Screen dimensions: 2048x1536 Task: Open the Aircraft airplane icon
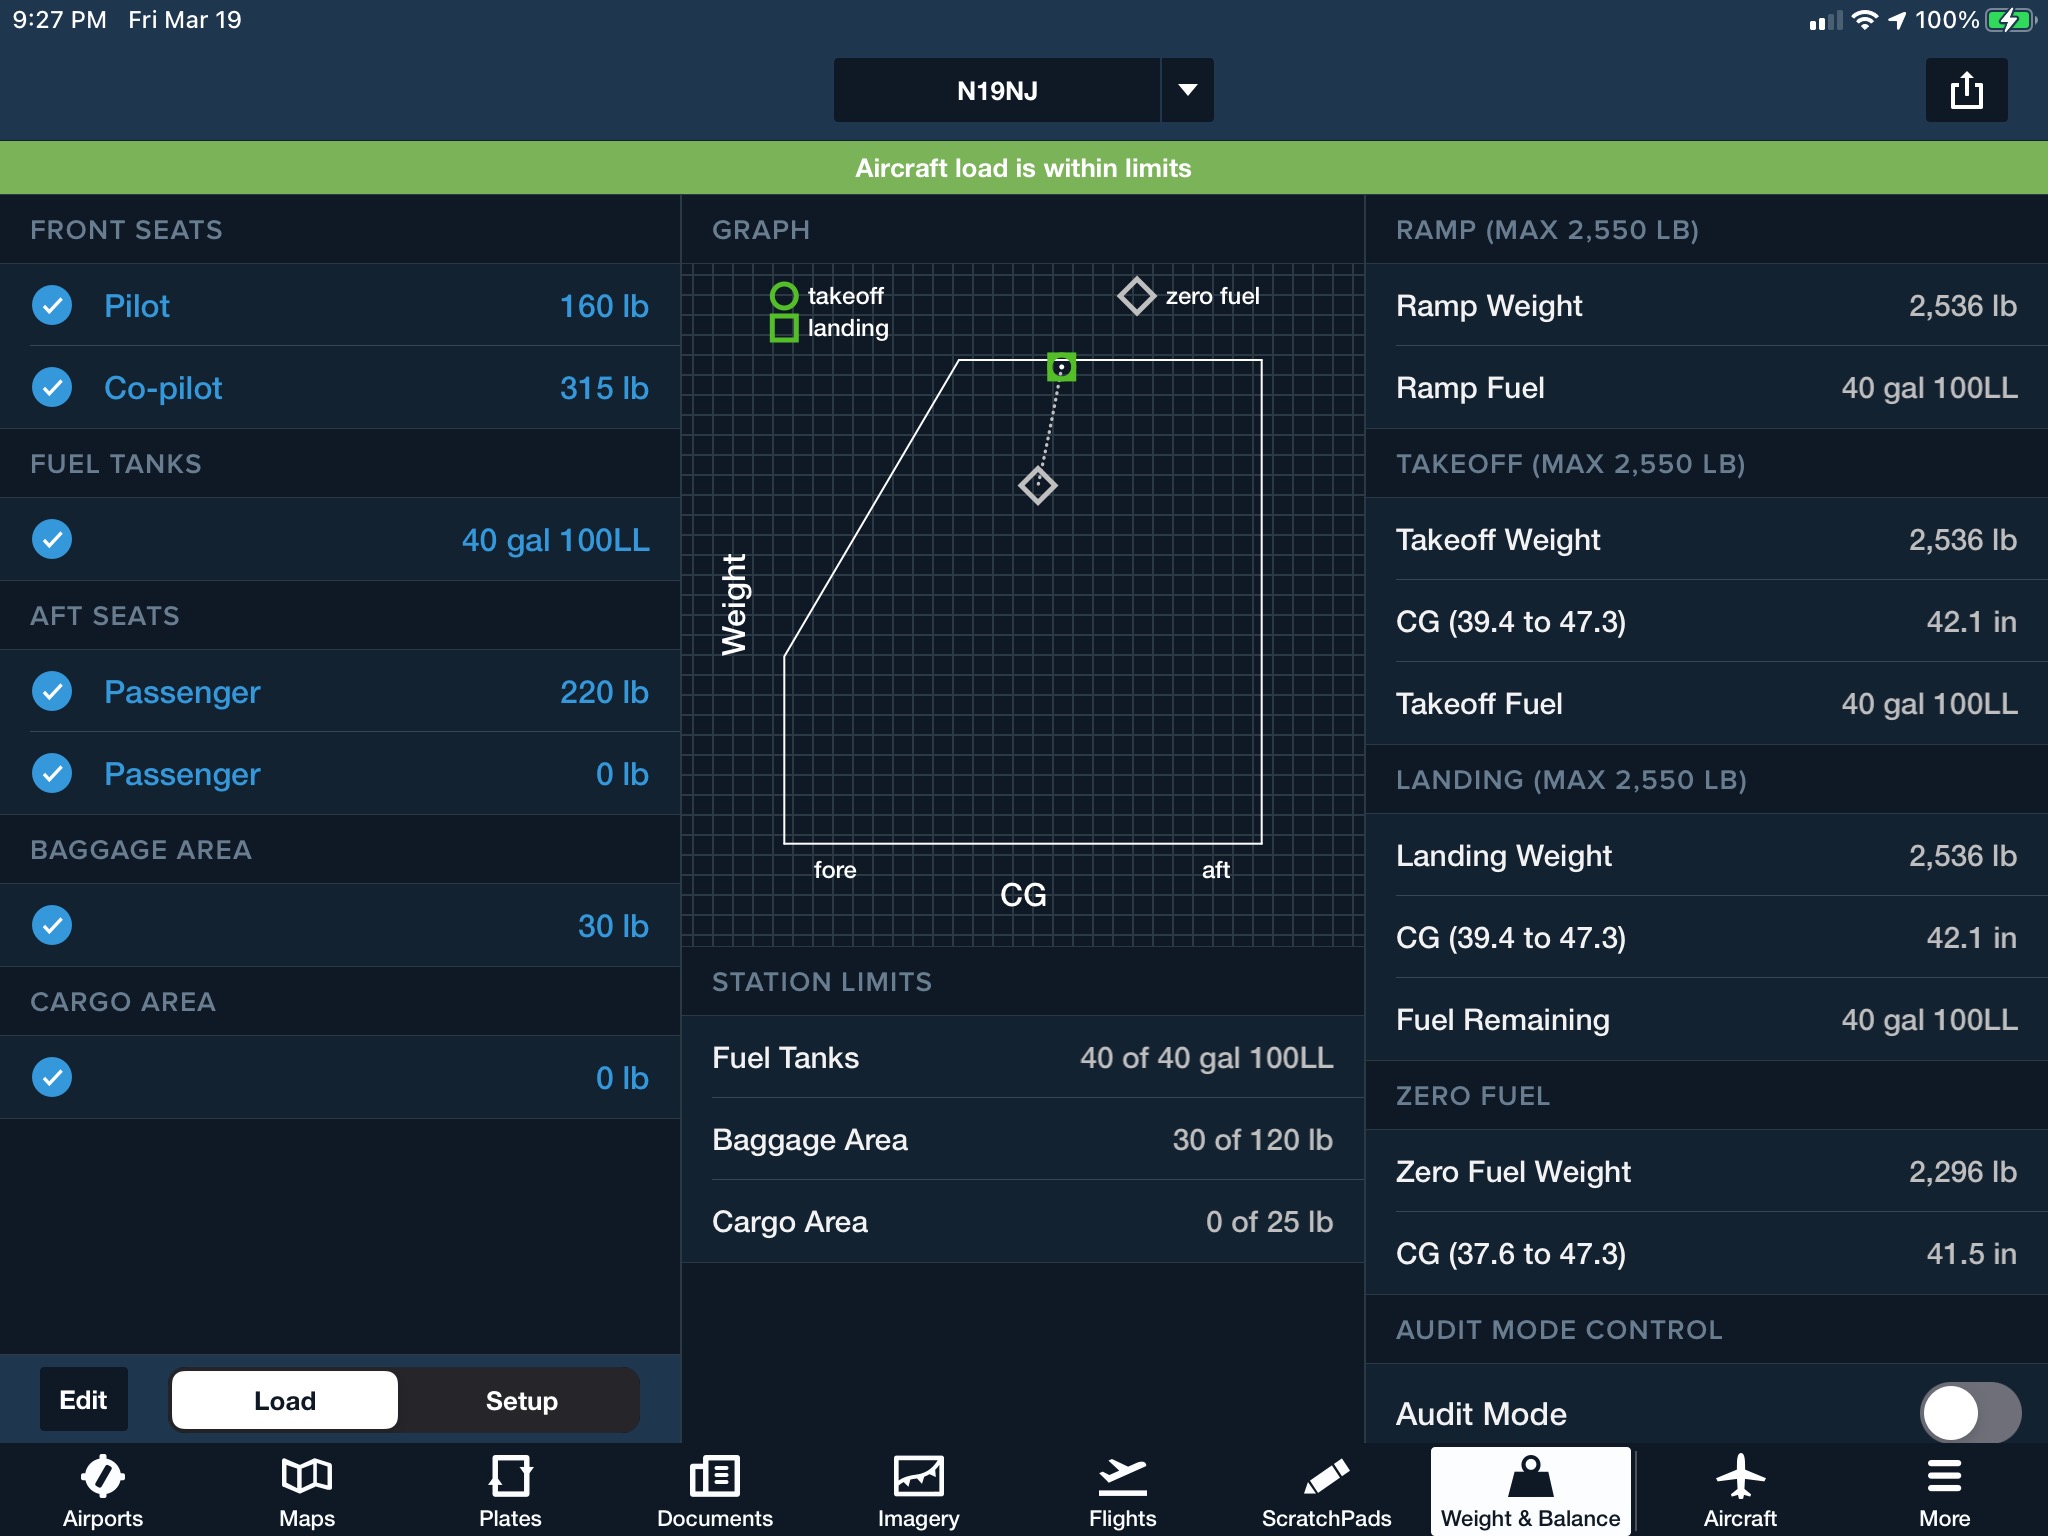1740,1476
